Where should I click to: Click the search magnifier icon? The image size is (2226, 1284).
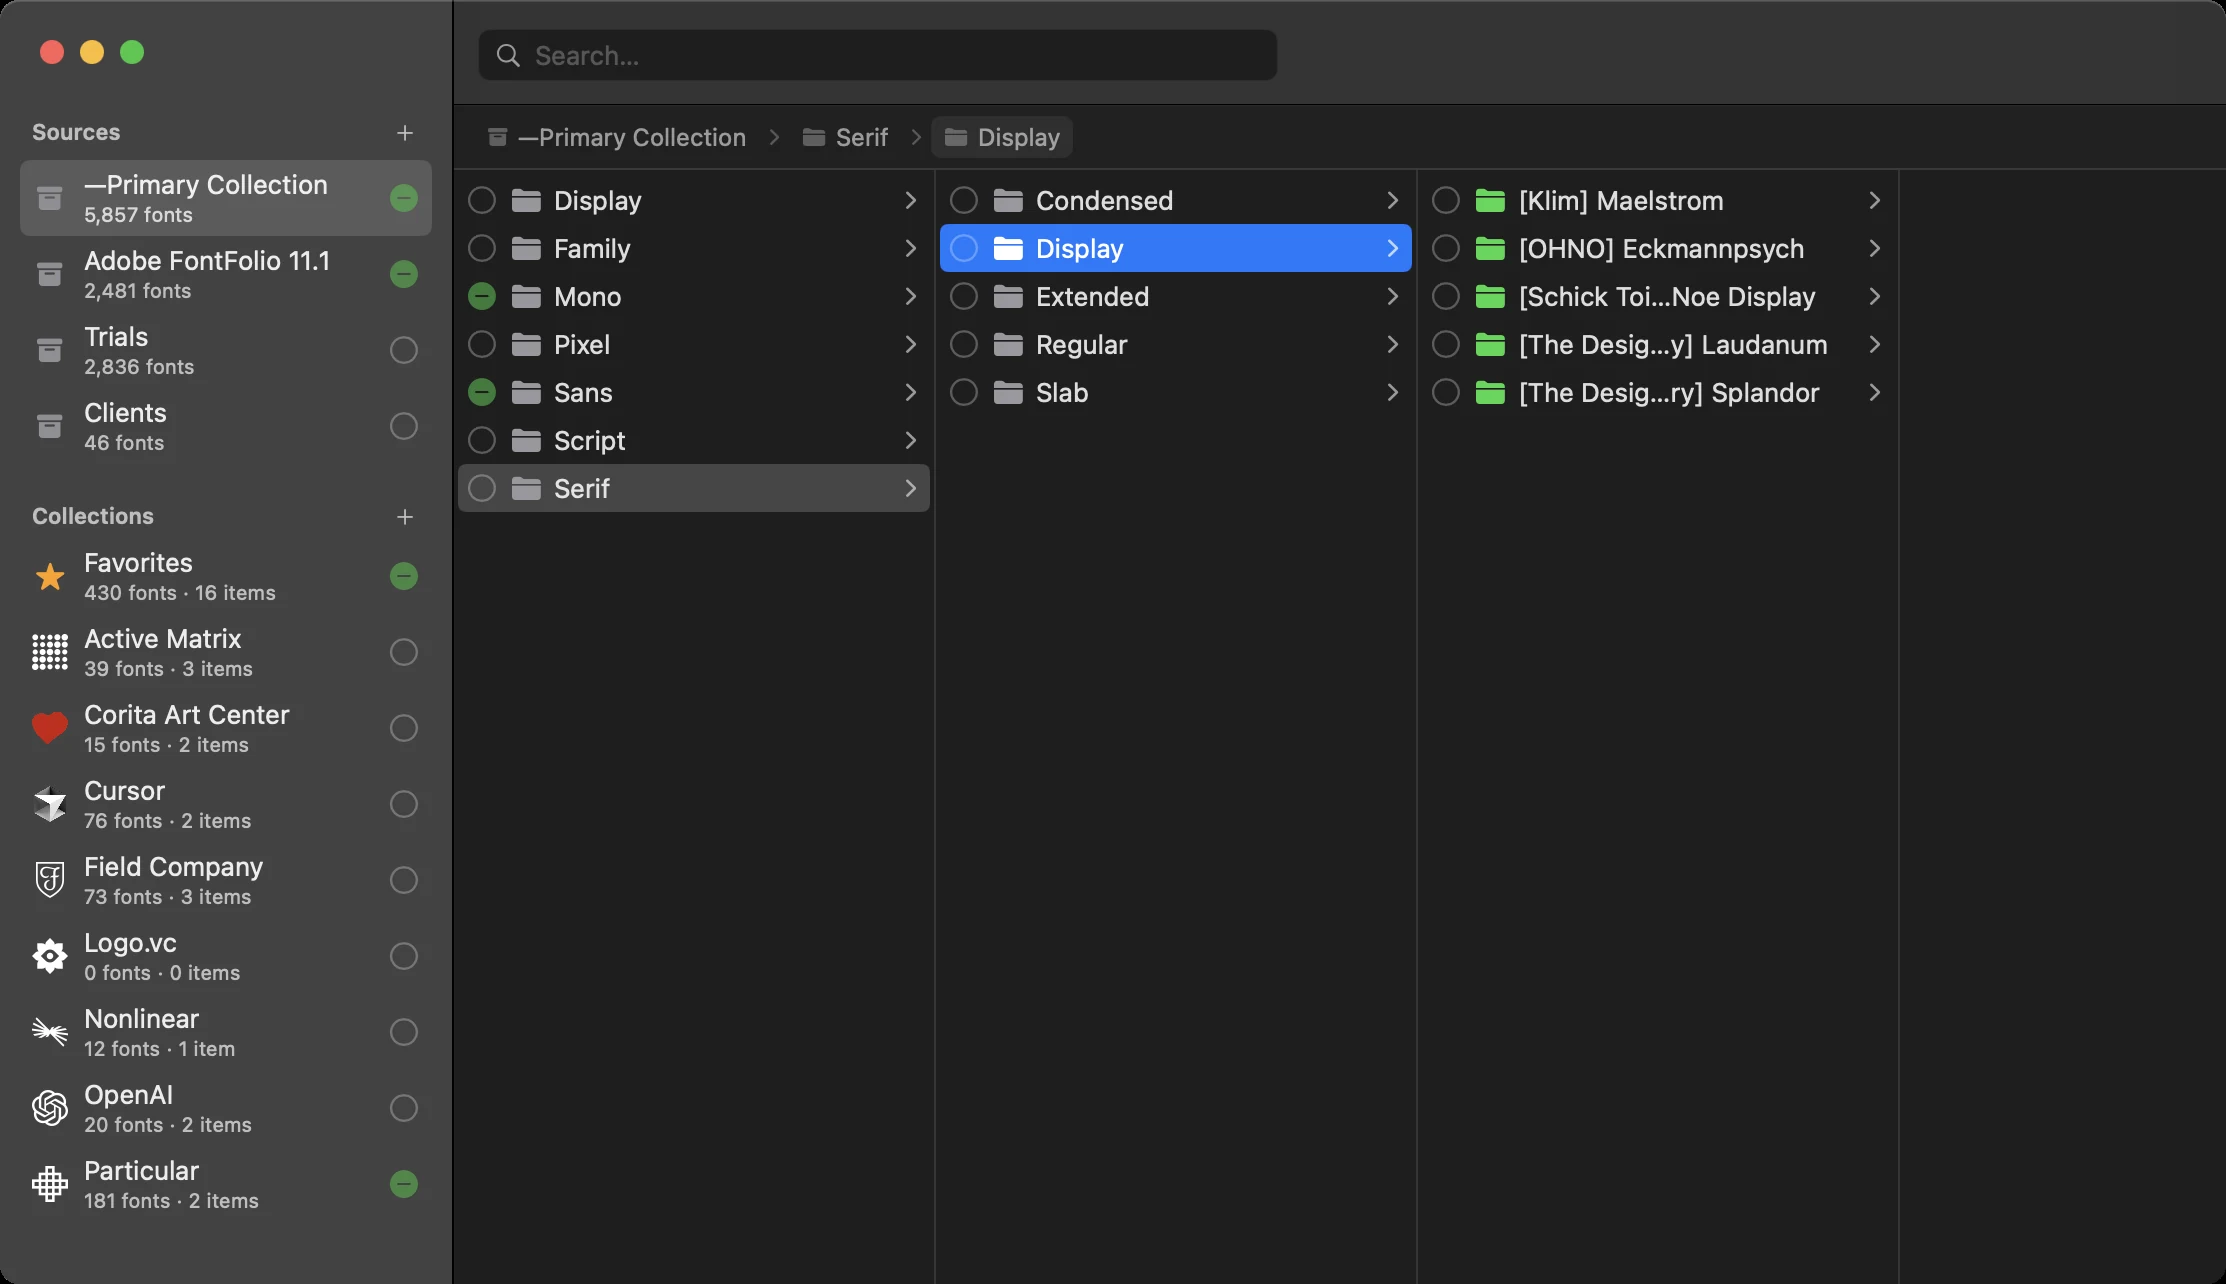pyautogui.click(x=509, y=56)
